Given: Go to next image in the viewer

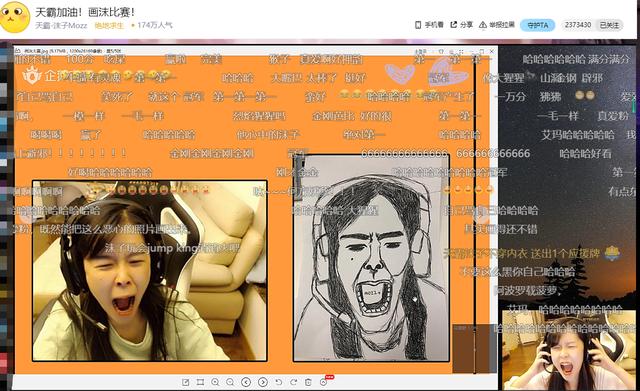Looking at the screenshot, I should tap(263, 382).
